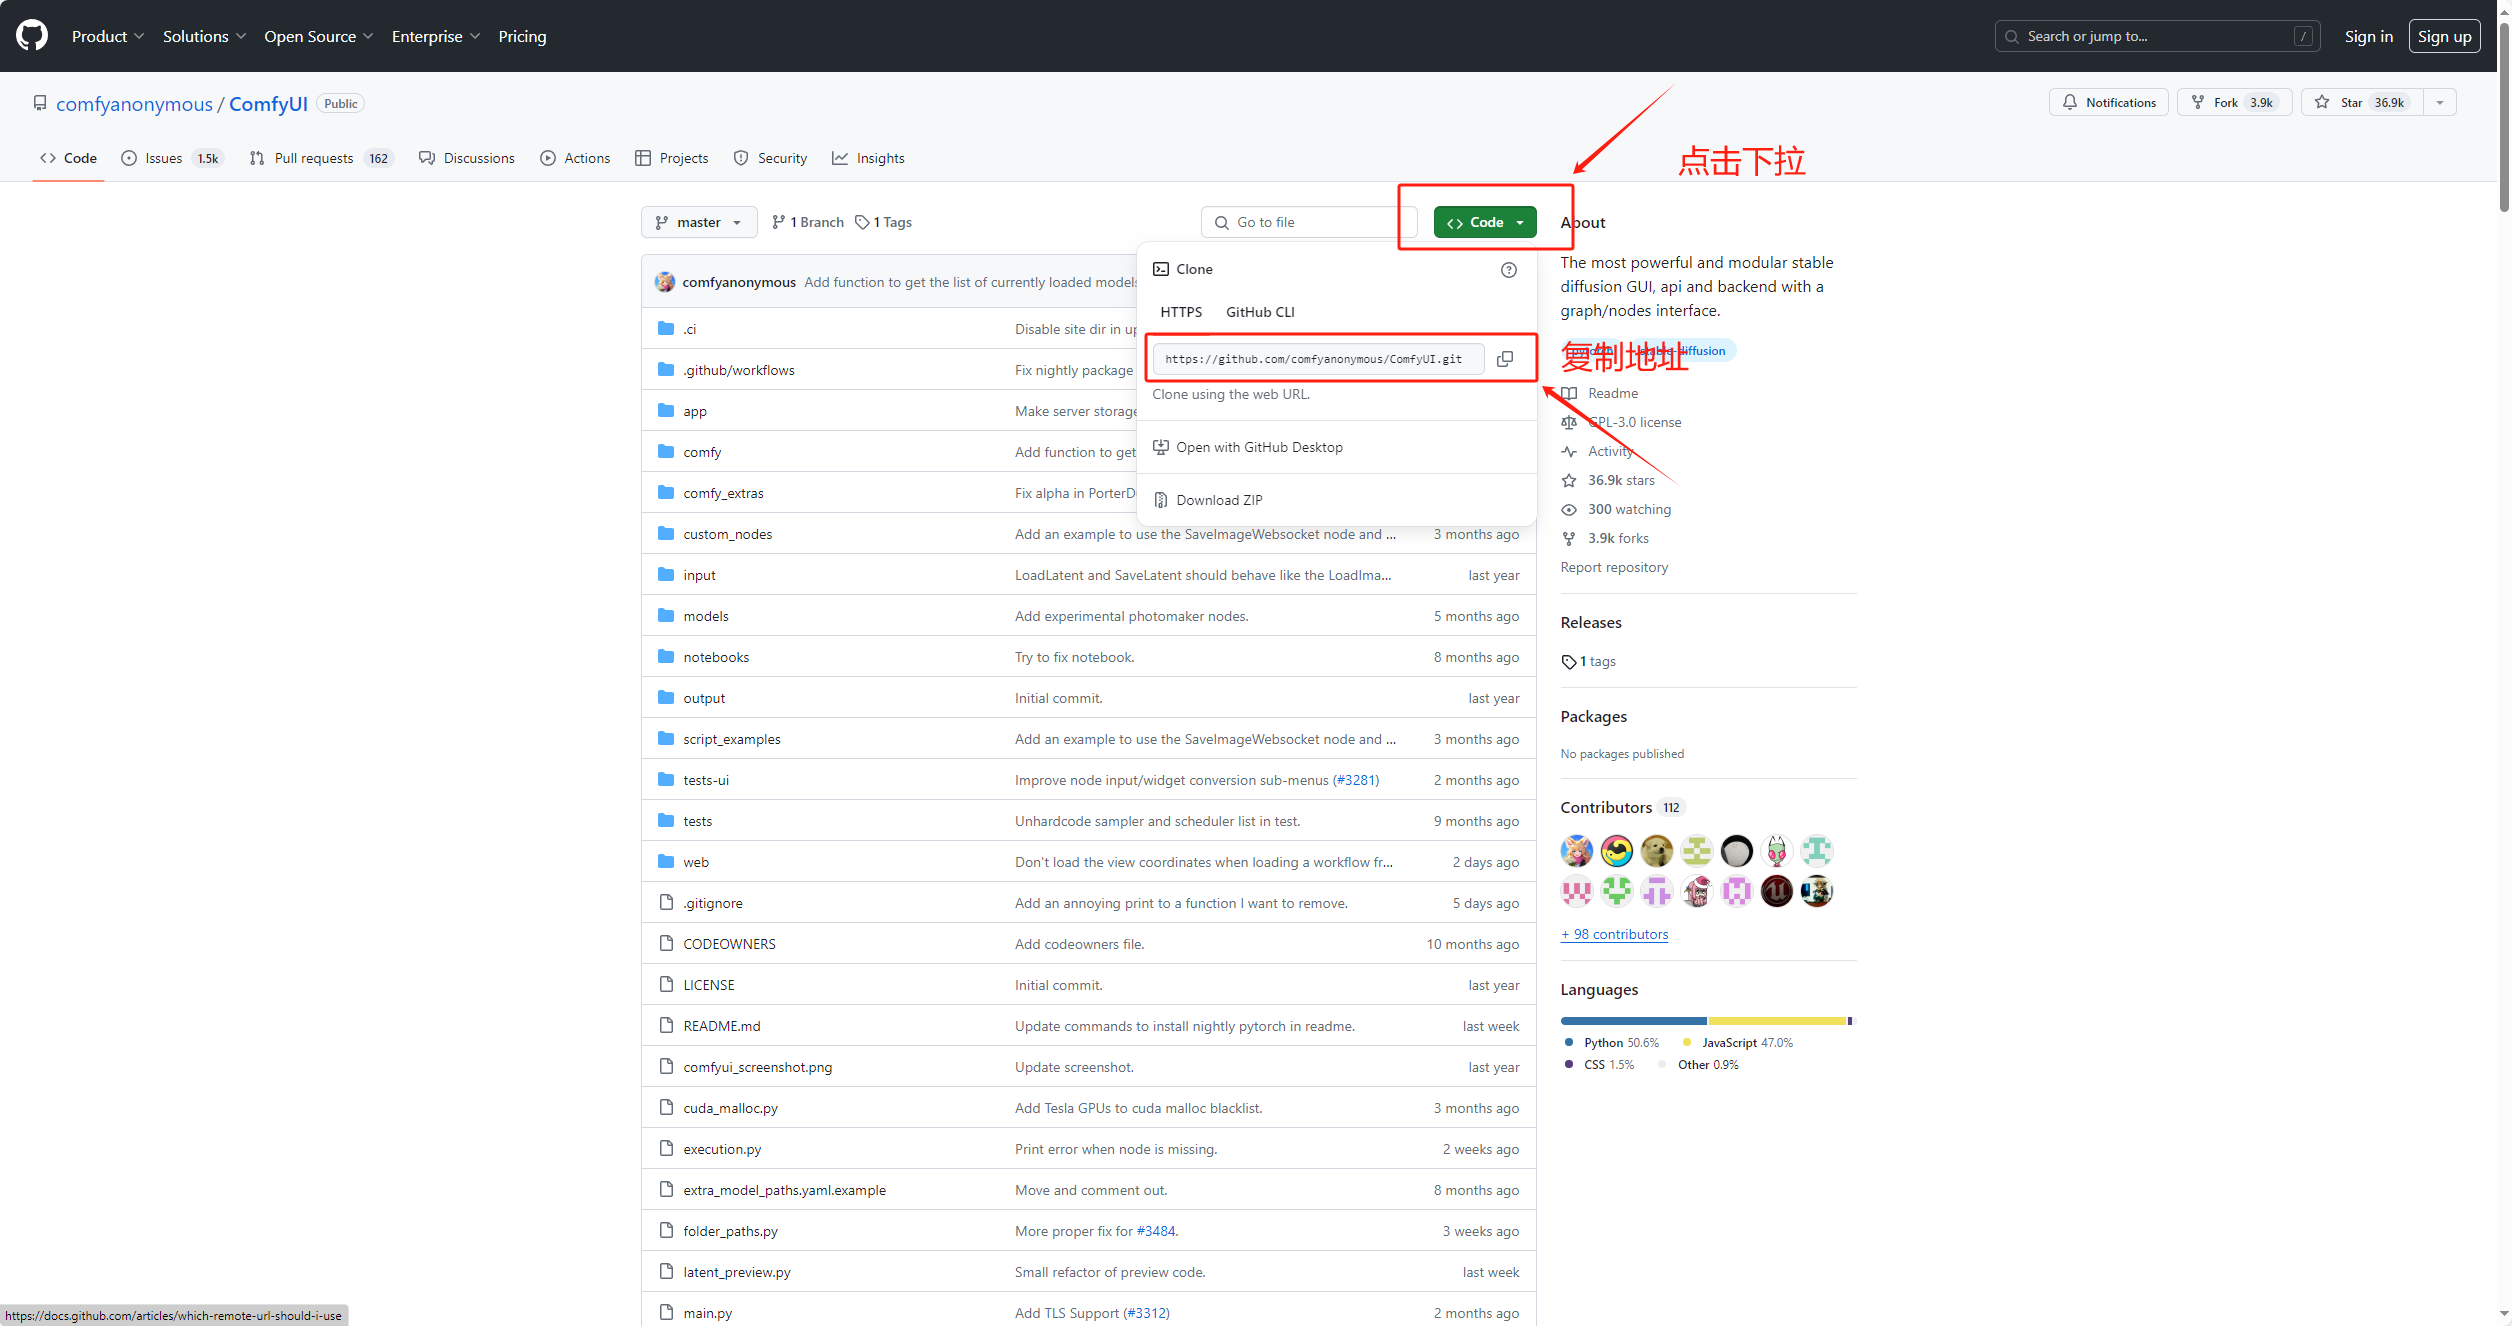This screenshot has height=1326, width=2512.
Task: Expand the Open Source menu
Action: pos(319,36)
